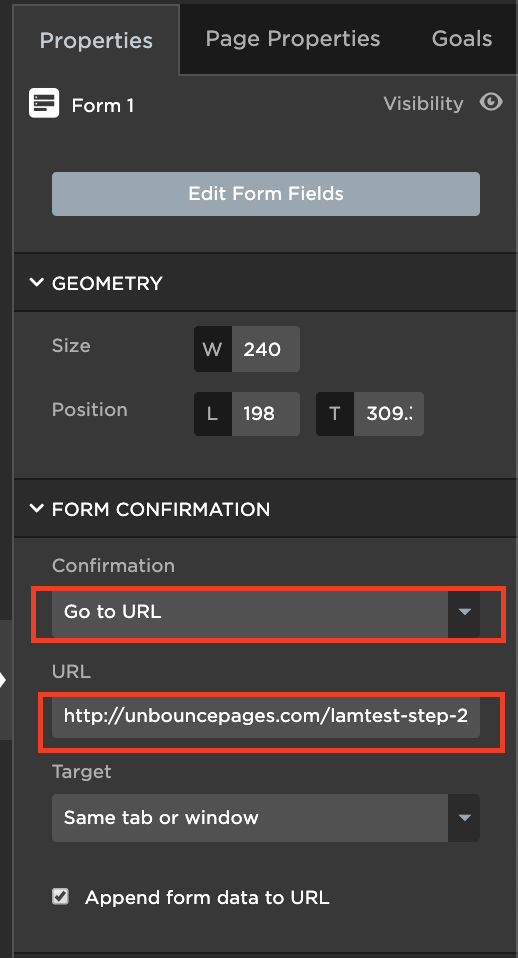Click the width size field showing 240

(x=266, y=349)
